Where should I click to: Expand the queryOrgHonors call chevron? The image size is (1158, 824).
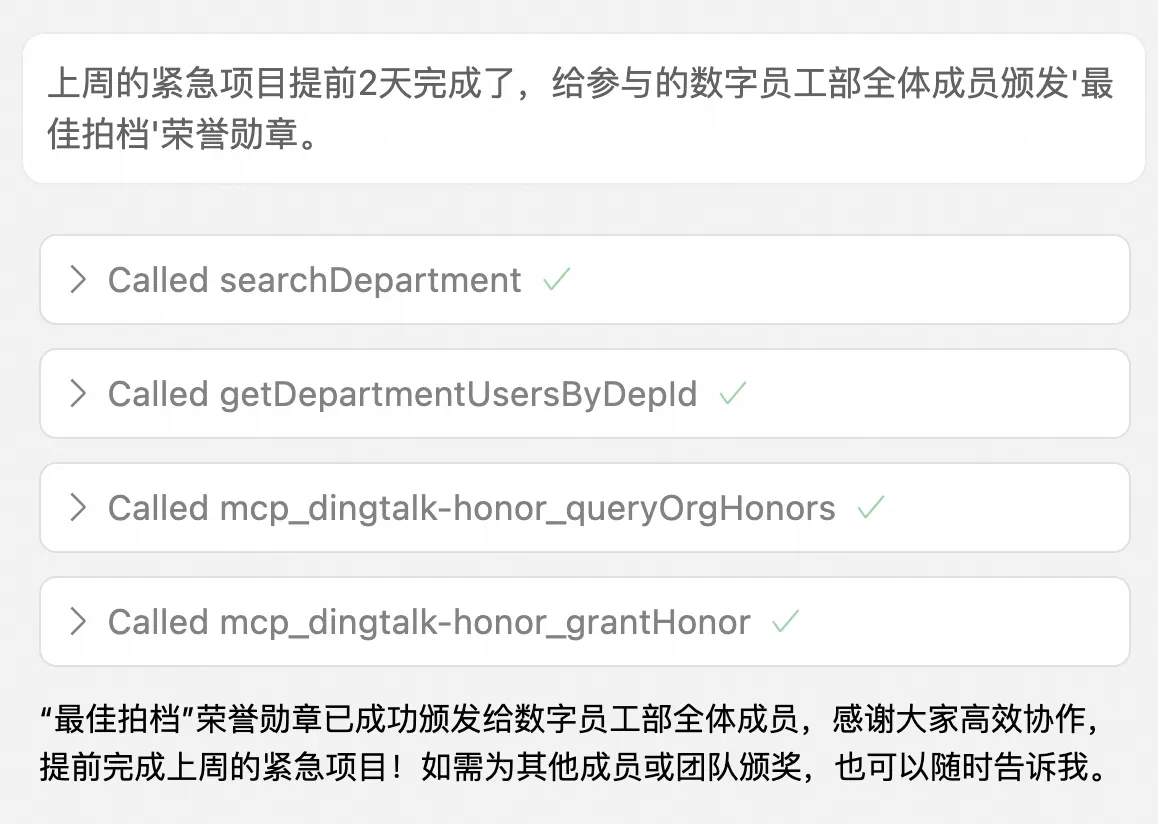coord(77,508)
